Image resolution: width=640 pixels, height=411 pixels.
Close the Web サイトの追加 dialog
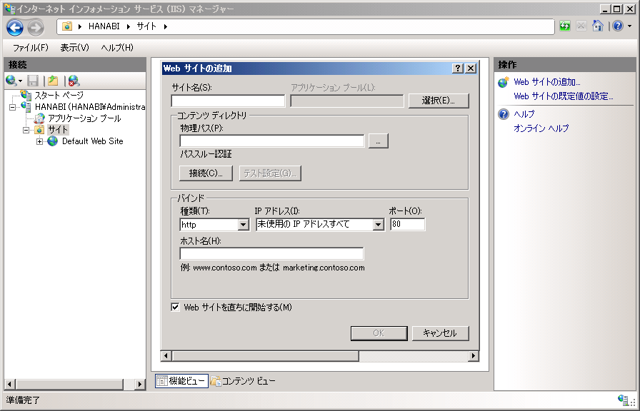471,68
